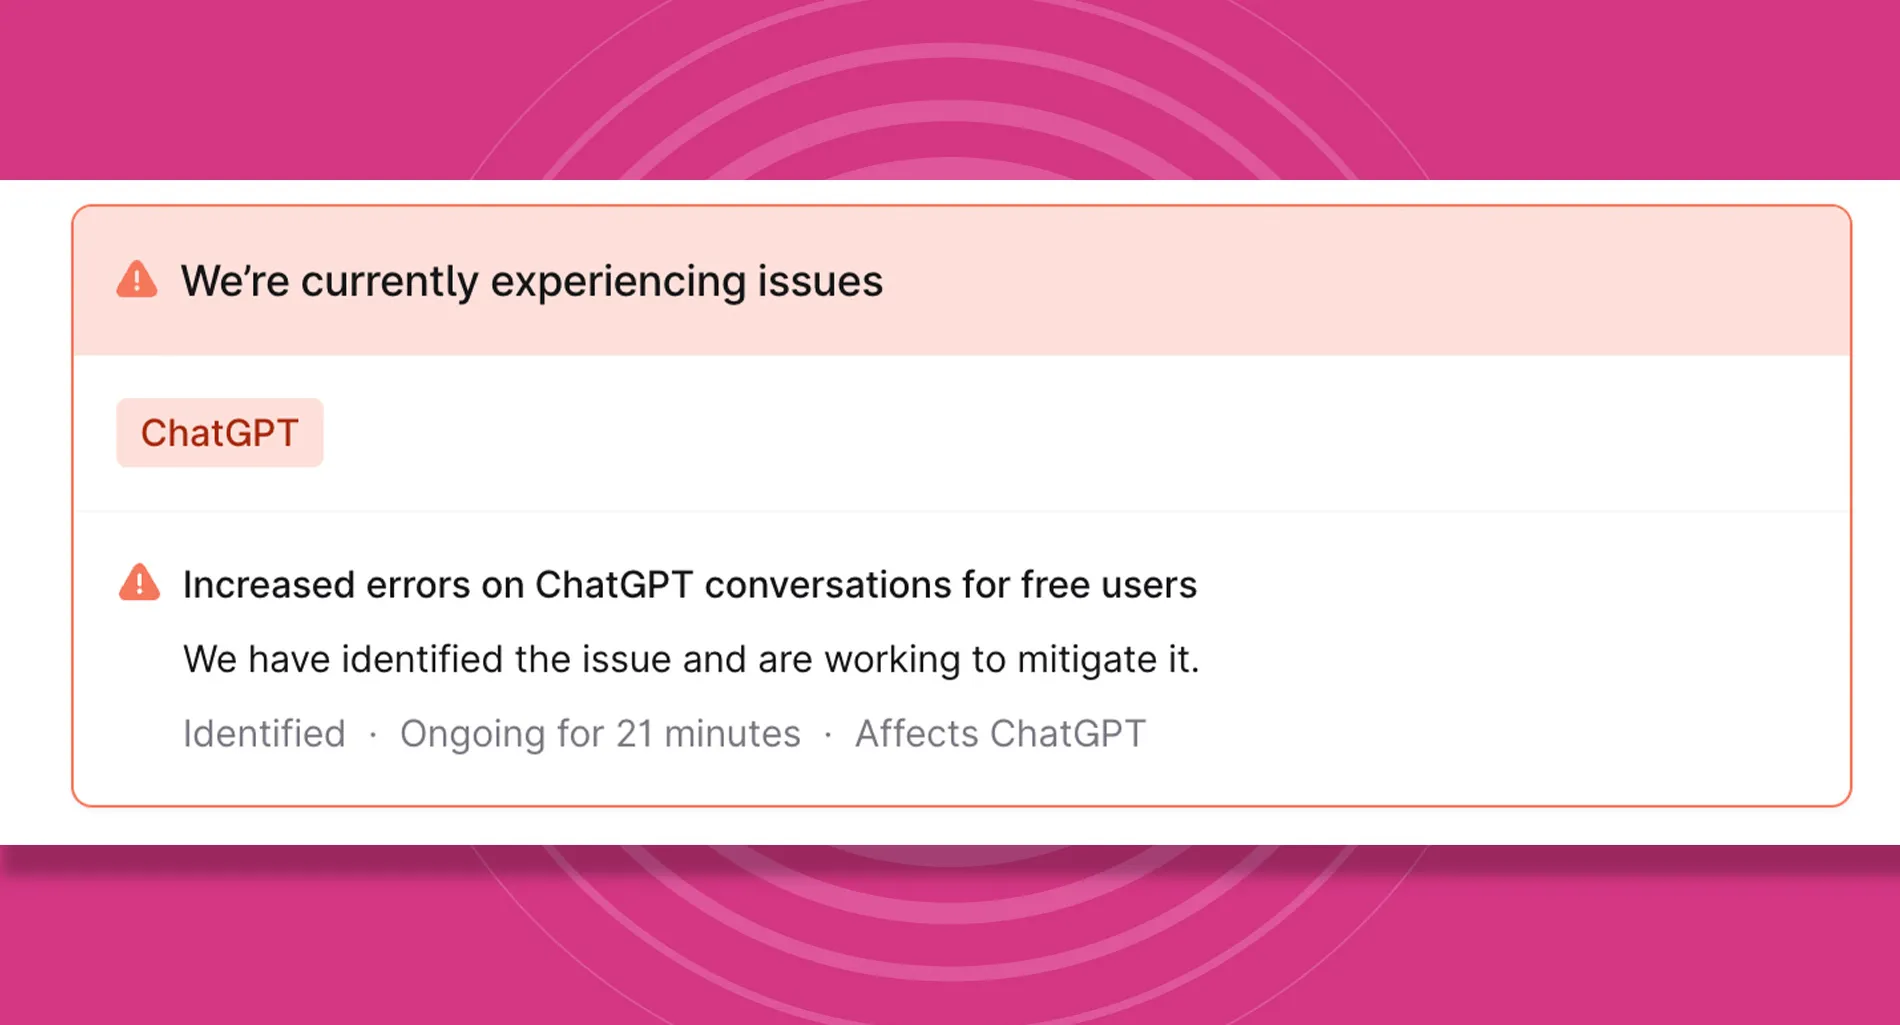Expand the currently experiencing issues banner
The image size is (1900, 1025).
click(531, 281)
